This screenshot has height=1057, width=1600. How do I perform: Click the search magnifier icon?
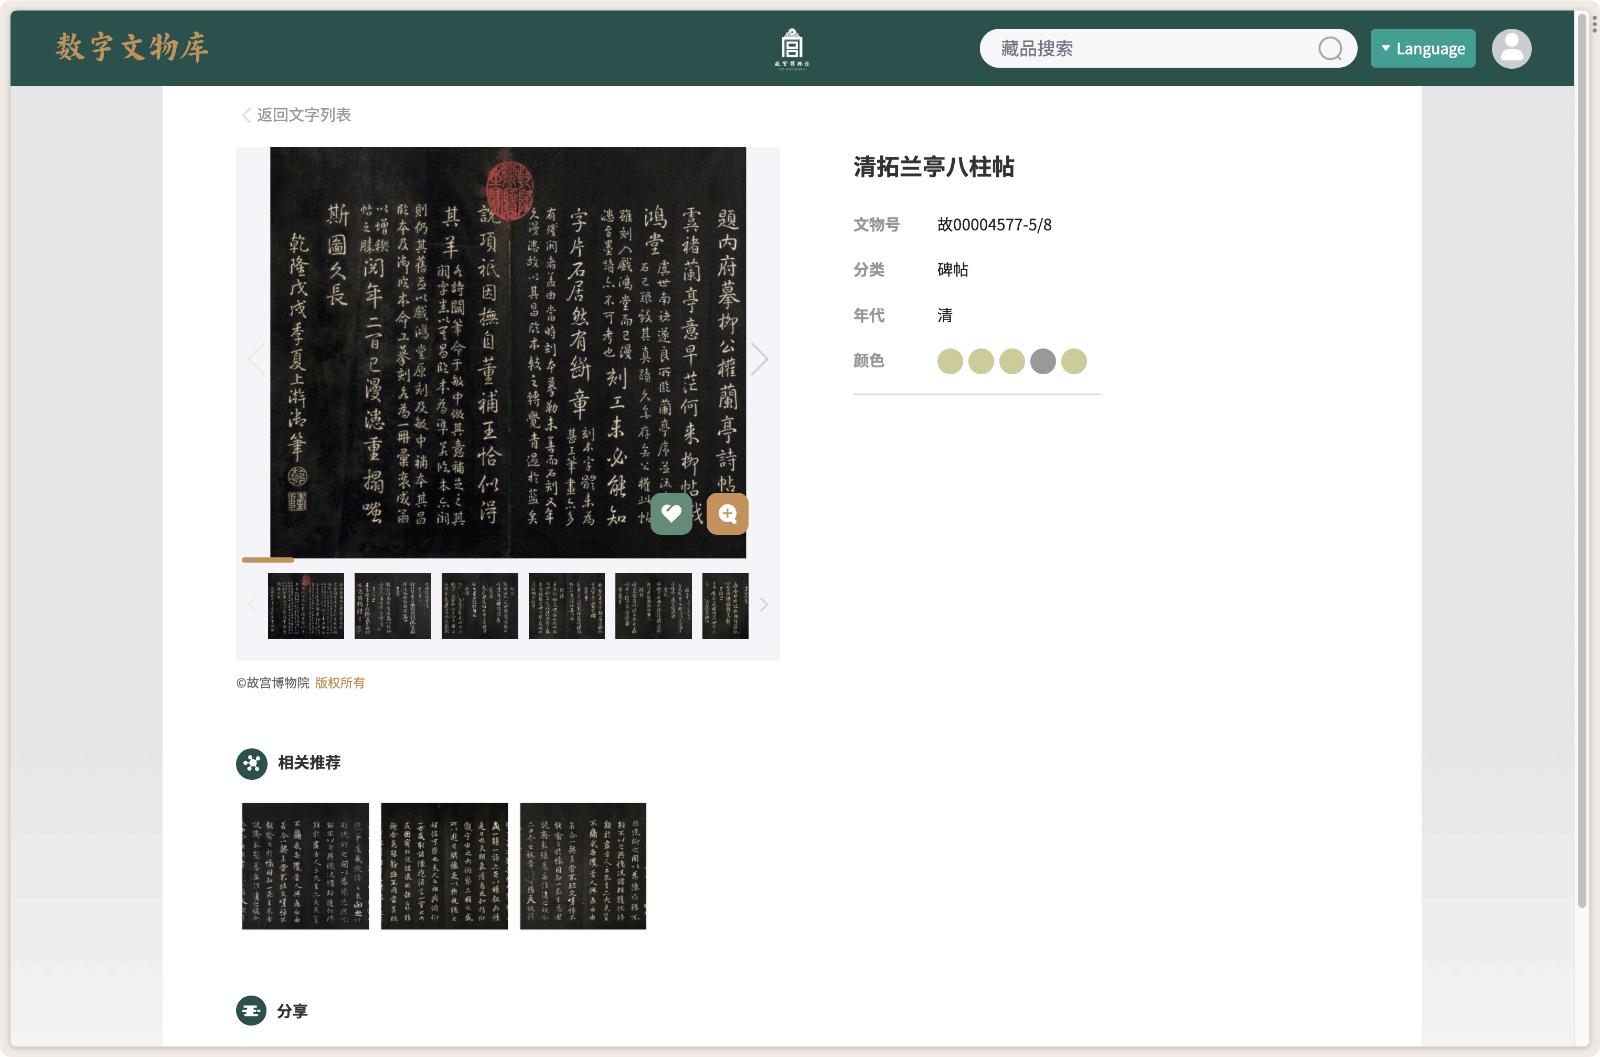tap(1330, 48)
